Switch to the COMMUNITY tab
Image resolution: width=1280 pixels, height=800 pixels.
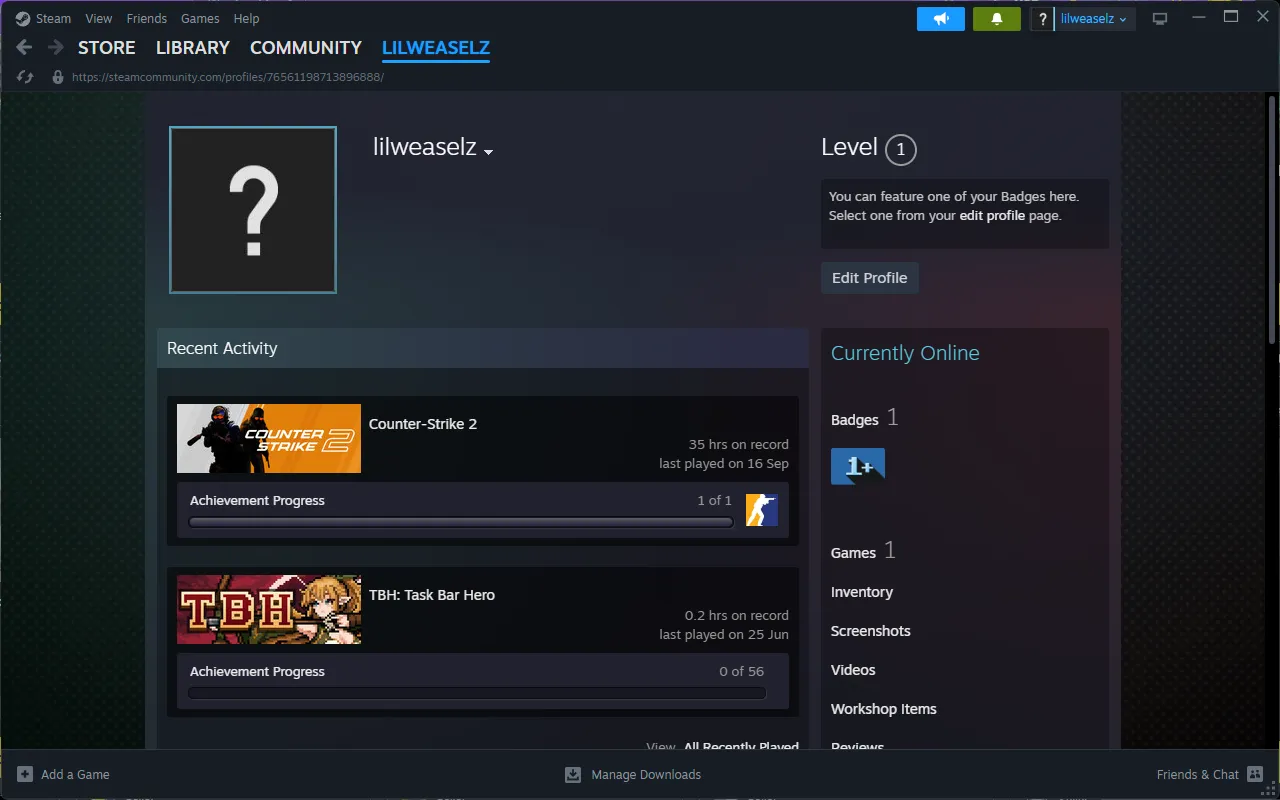click(306, 48)
